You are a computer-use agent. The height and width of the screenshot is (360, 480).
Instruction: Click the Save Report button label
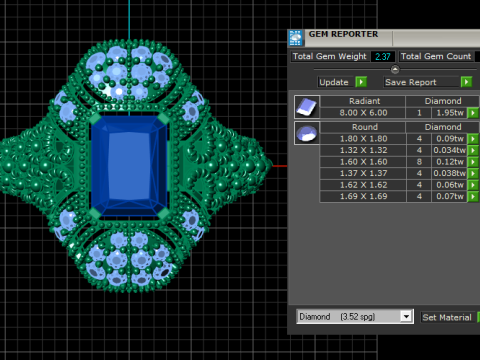411,82
